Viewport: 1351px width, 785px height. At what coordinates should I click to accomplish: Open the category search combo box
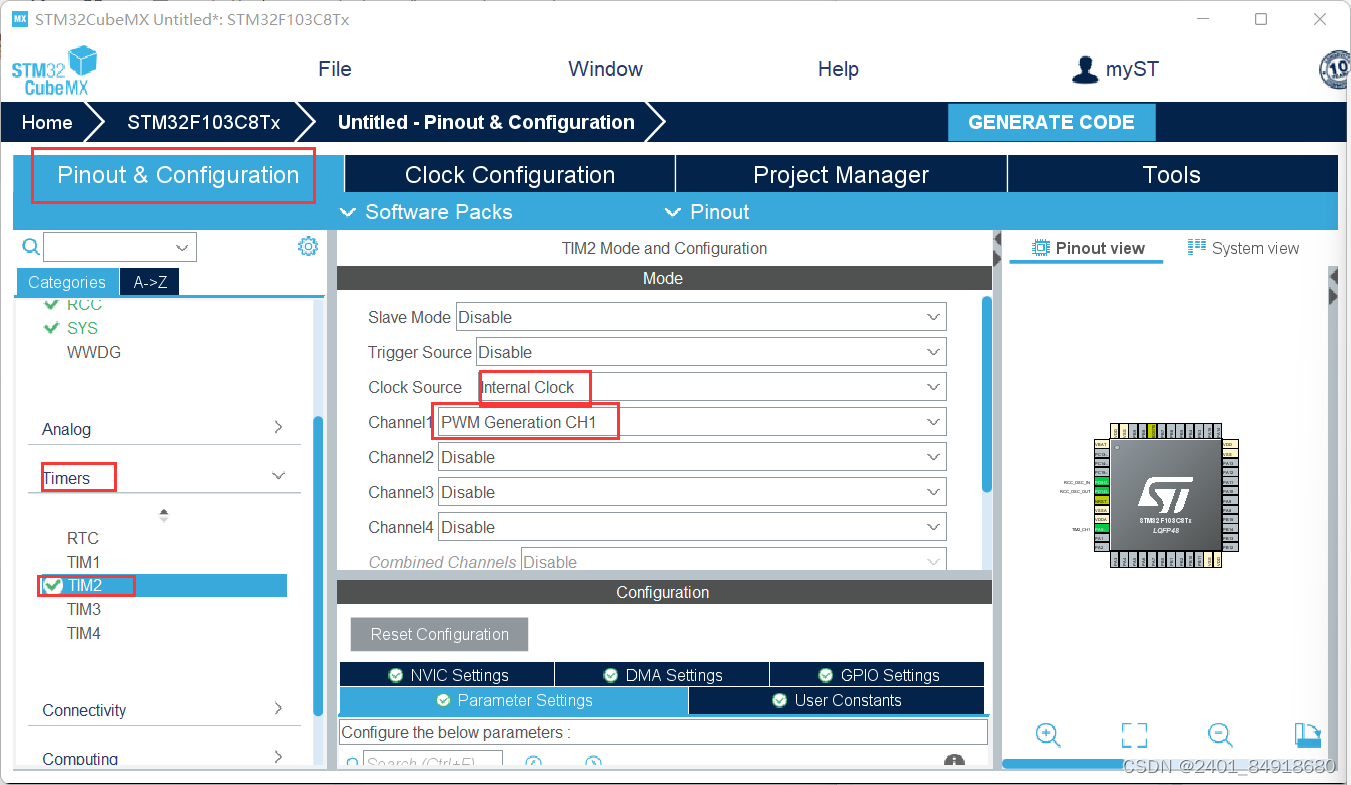click(120, 247)
